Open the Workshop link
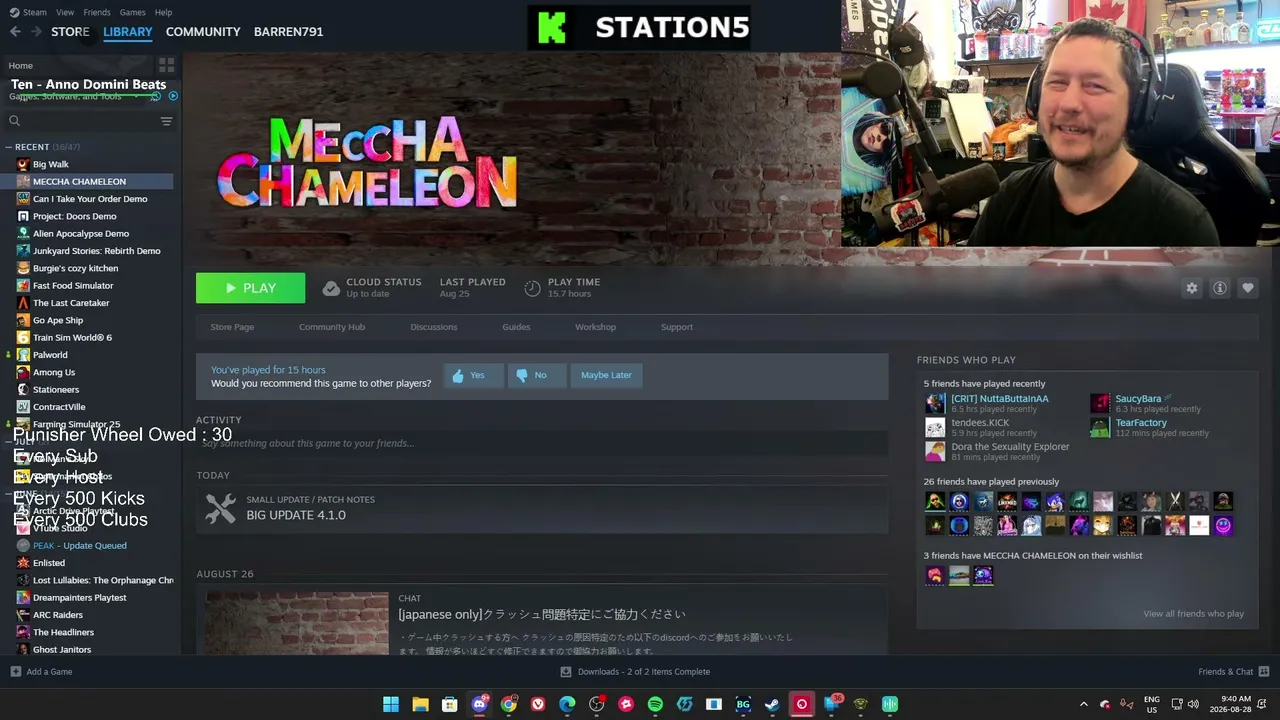This screenshot has height=720, width=1280. coord(595,327)
